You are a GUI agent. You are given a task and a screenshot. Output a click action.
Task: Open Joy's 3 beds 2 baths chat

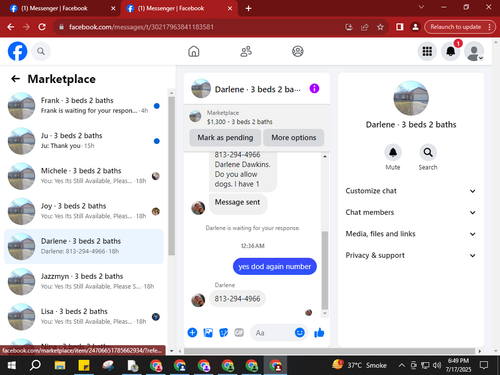84,211
